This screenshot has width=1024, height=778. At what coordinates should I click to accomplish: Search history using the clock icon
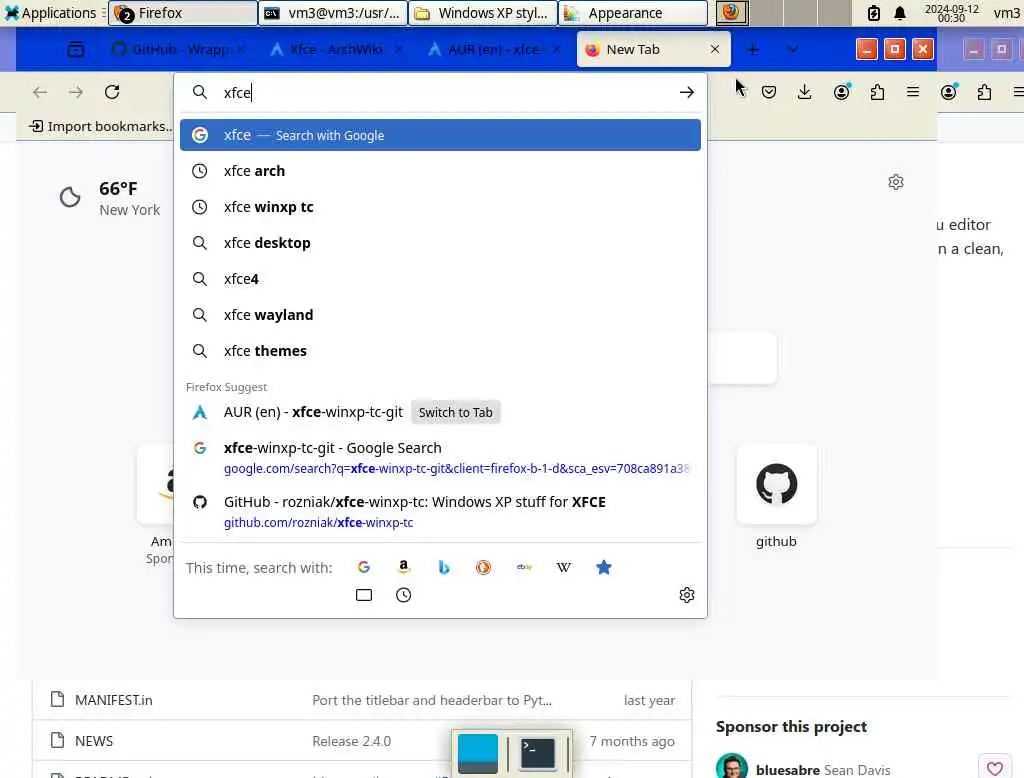coord(404,594)
